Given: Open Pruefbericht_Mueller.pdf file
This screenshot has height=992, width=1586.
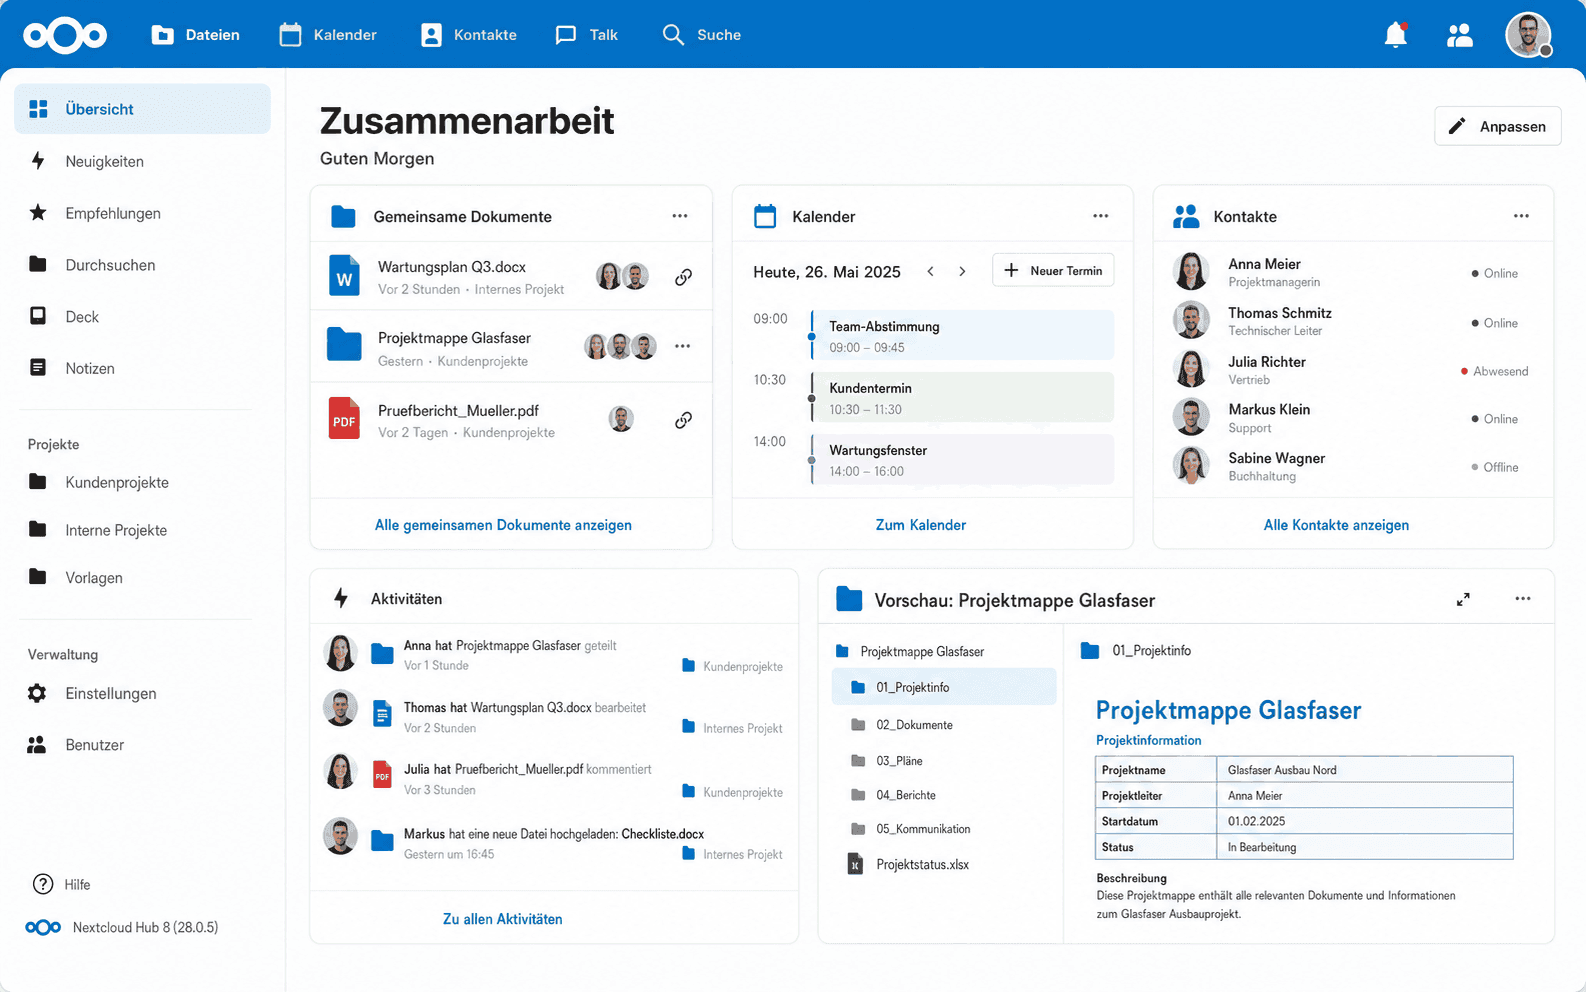Looking at the screenshot, I should coord(458,411).
